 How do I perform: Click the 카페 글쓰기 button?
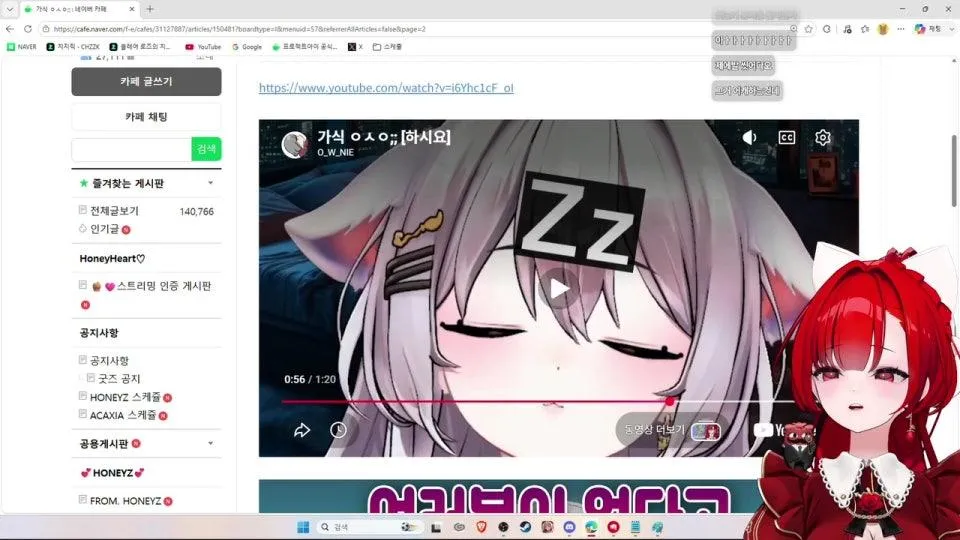pos(146,81)
